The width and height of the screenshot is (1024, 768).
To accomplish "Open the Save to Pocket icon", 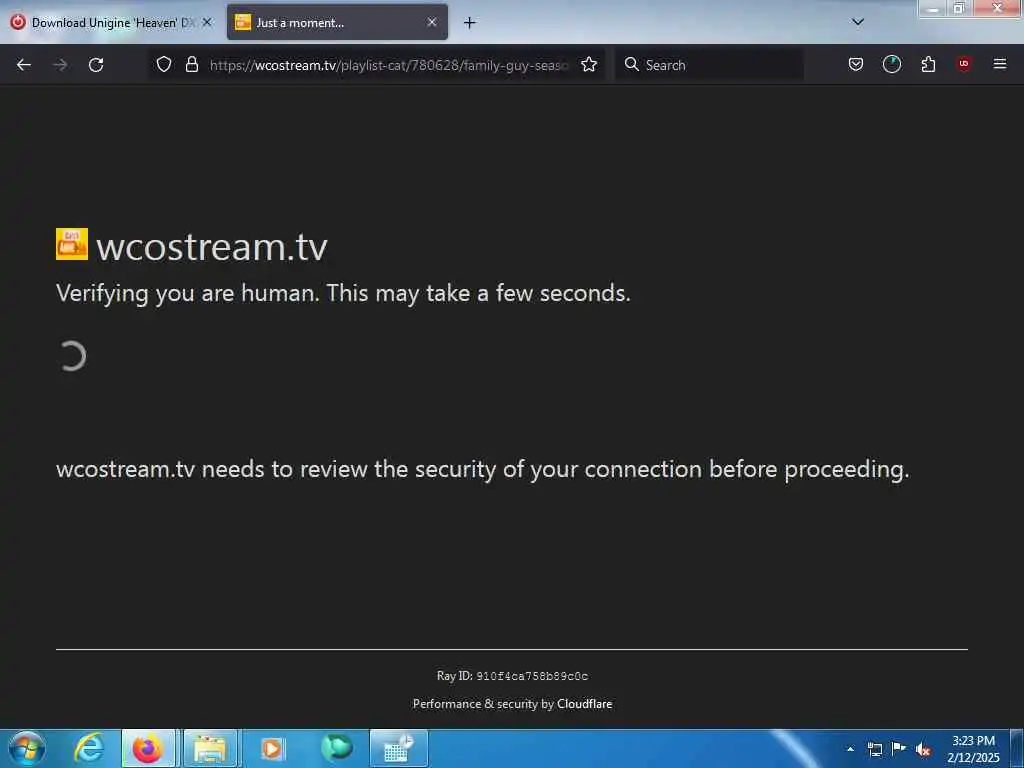I will pyautogui.click(x=856, y=64).
